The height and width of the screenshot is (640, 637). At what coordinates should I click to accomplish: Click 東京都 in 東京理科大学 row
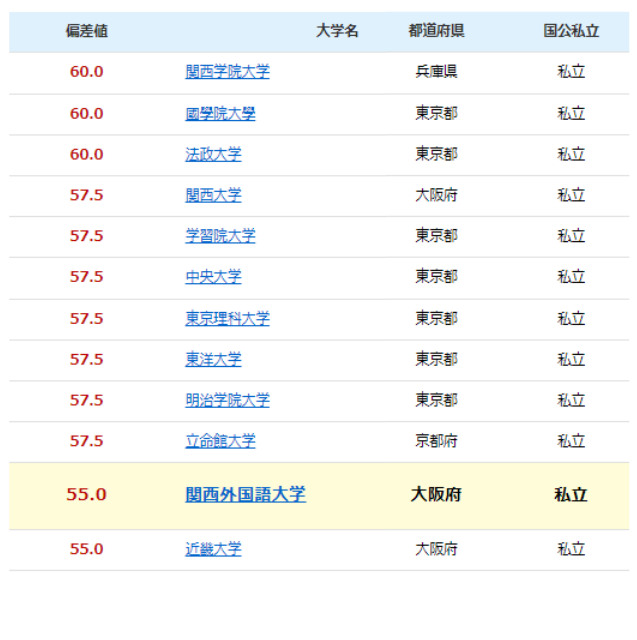point(436,318)
